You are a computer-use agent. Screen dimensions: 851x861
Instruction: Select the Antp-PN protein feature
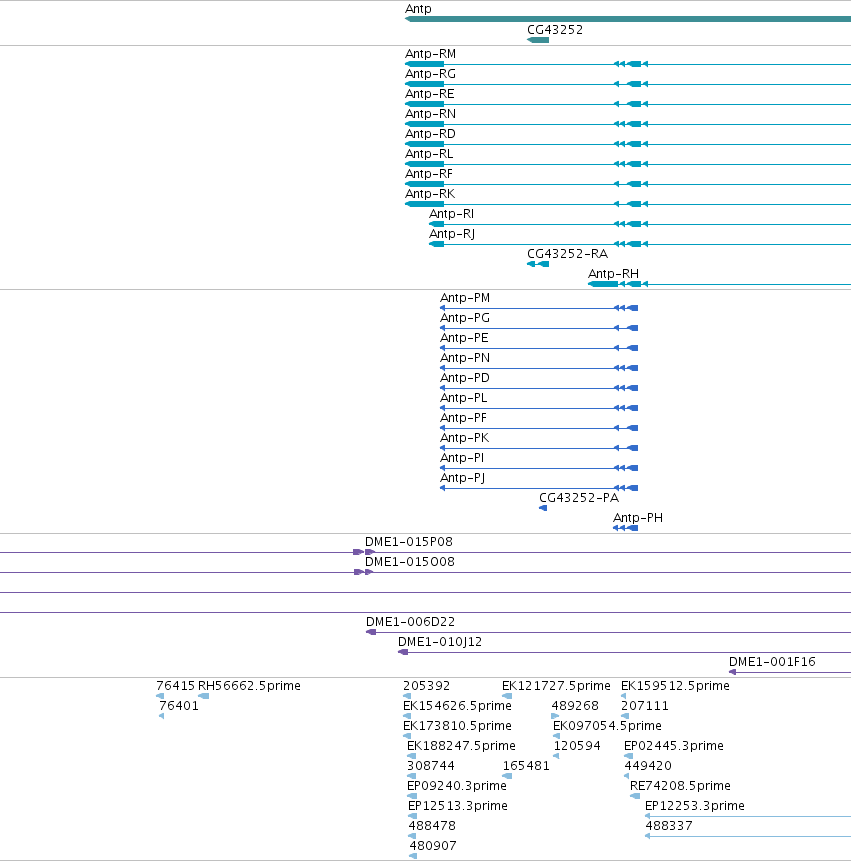coord(539,368)
